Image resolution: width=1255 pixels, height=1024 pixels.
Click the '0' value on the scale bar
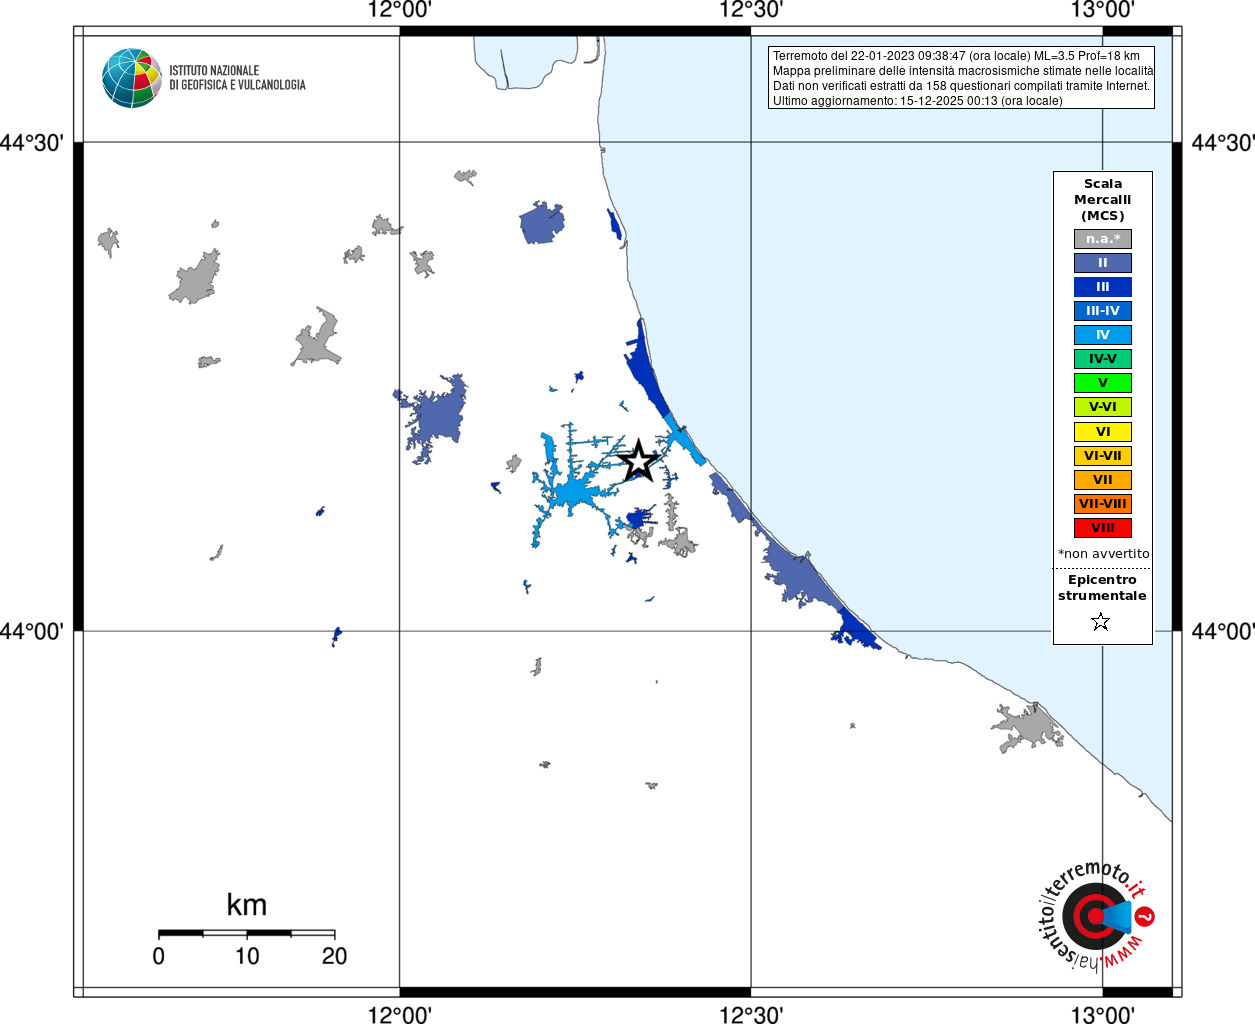pyautogui.click(x=159, y=956)
